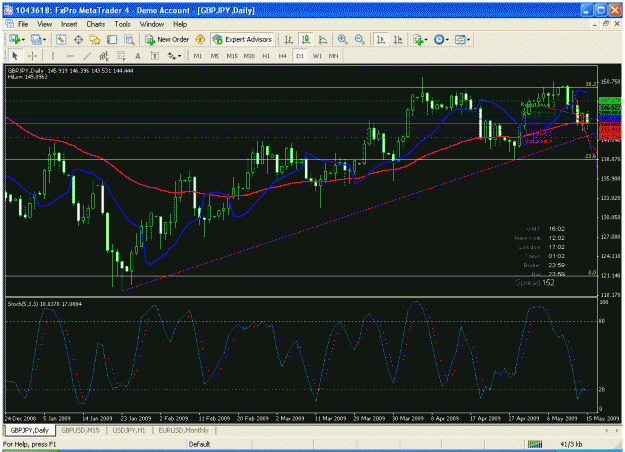
Task: Toggle Chart Shift
Action: pos(398,39)
